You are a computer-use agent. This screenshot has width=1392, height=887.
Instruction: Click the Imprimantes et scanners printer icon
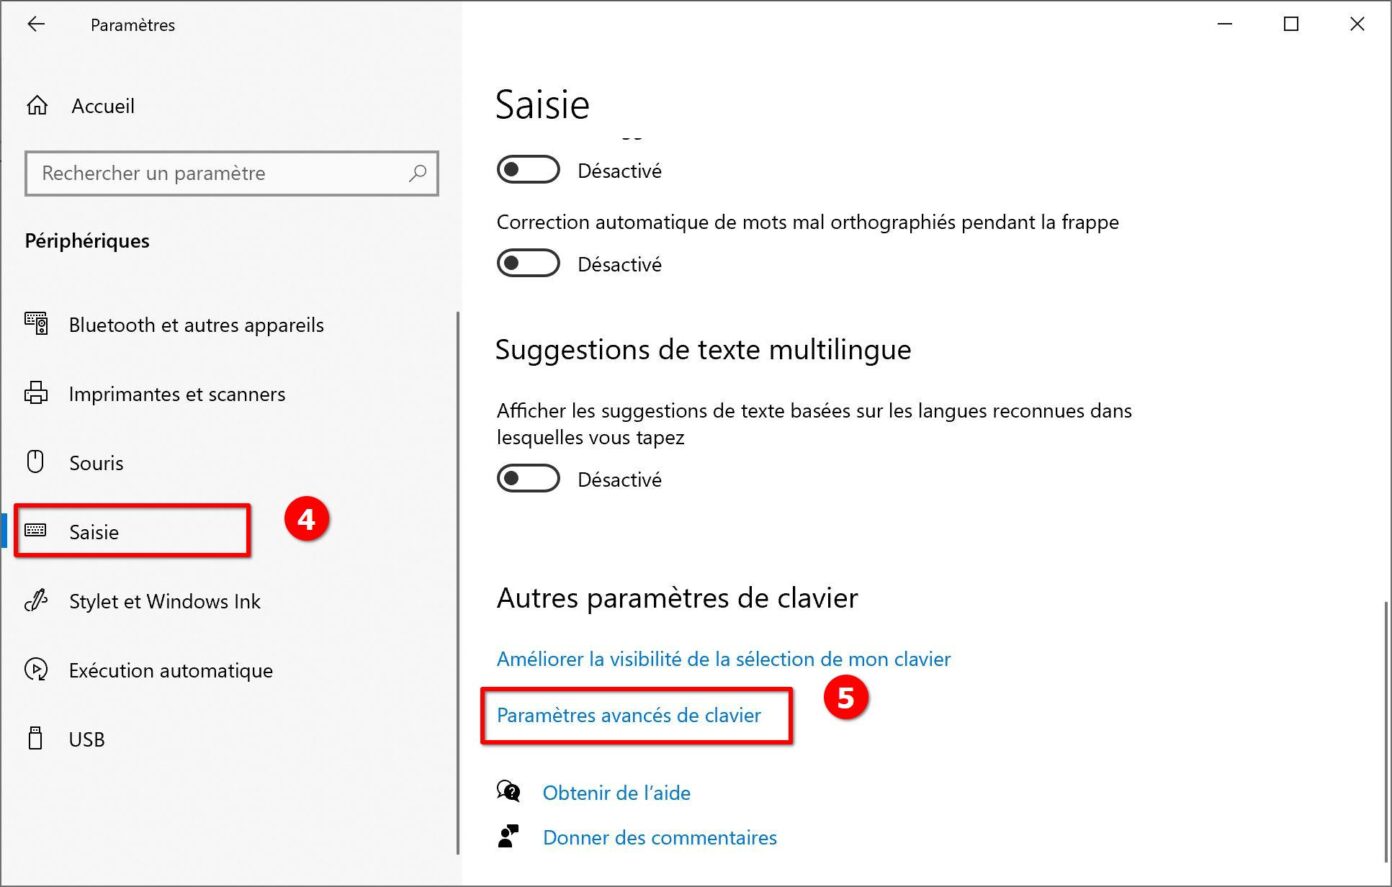[36, 393]
